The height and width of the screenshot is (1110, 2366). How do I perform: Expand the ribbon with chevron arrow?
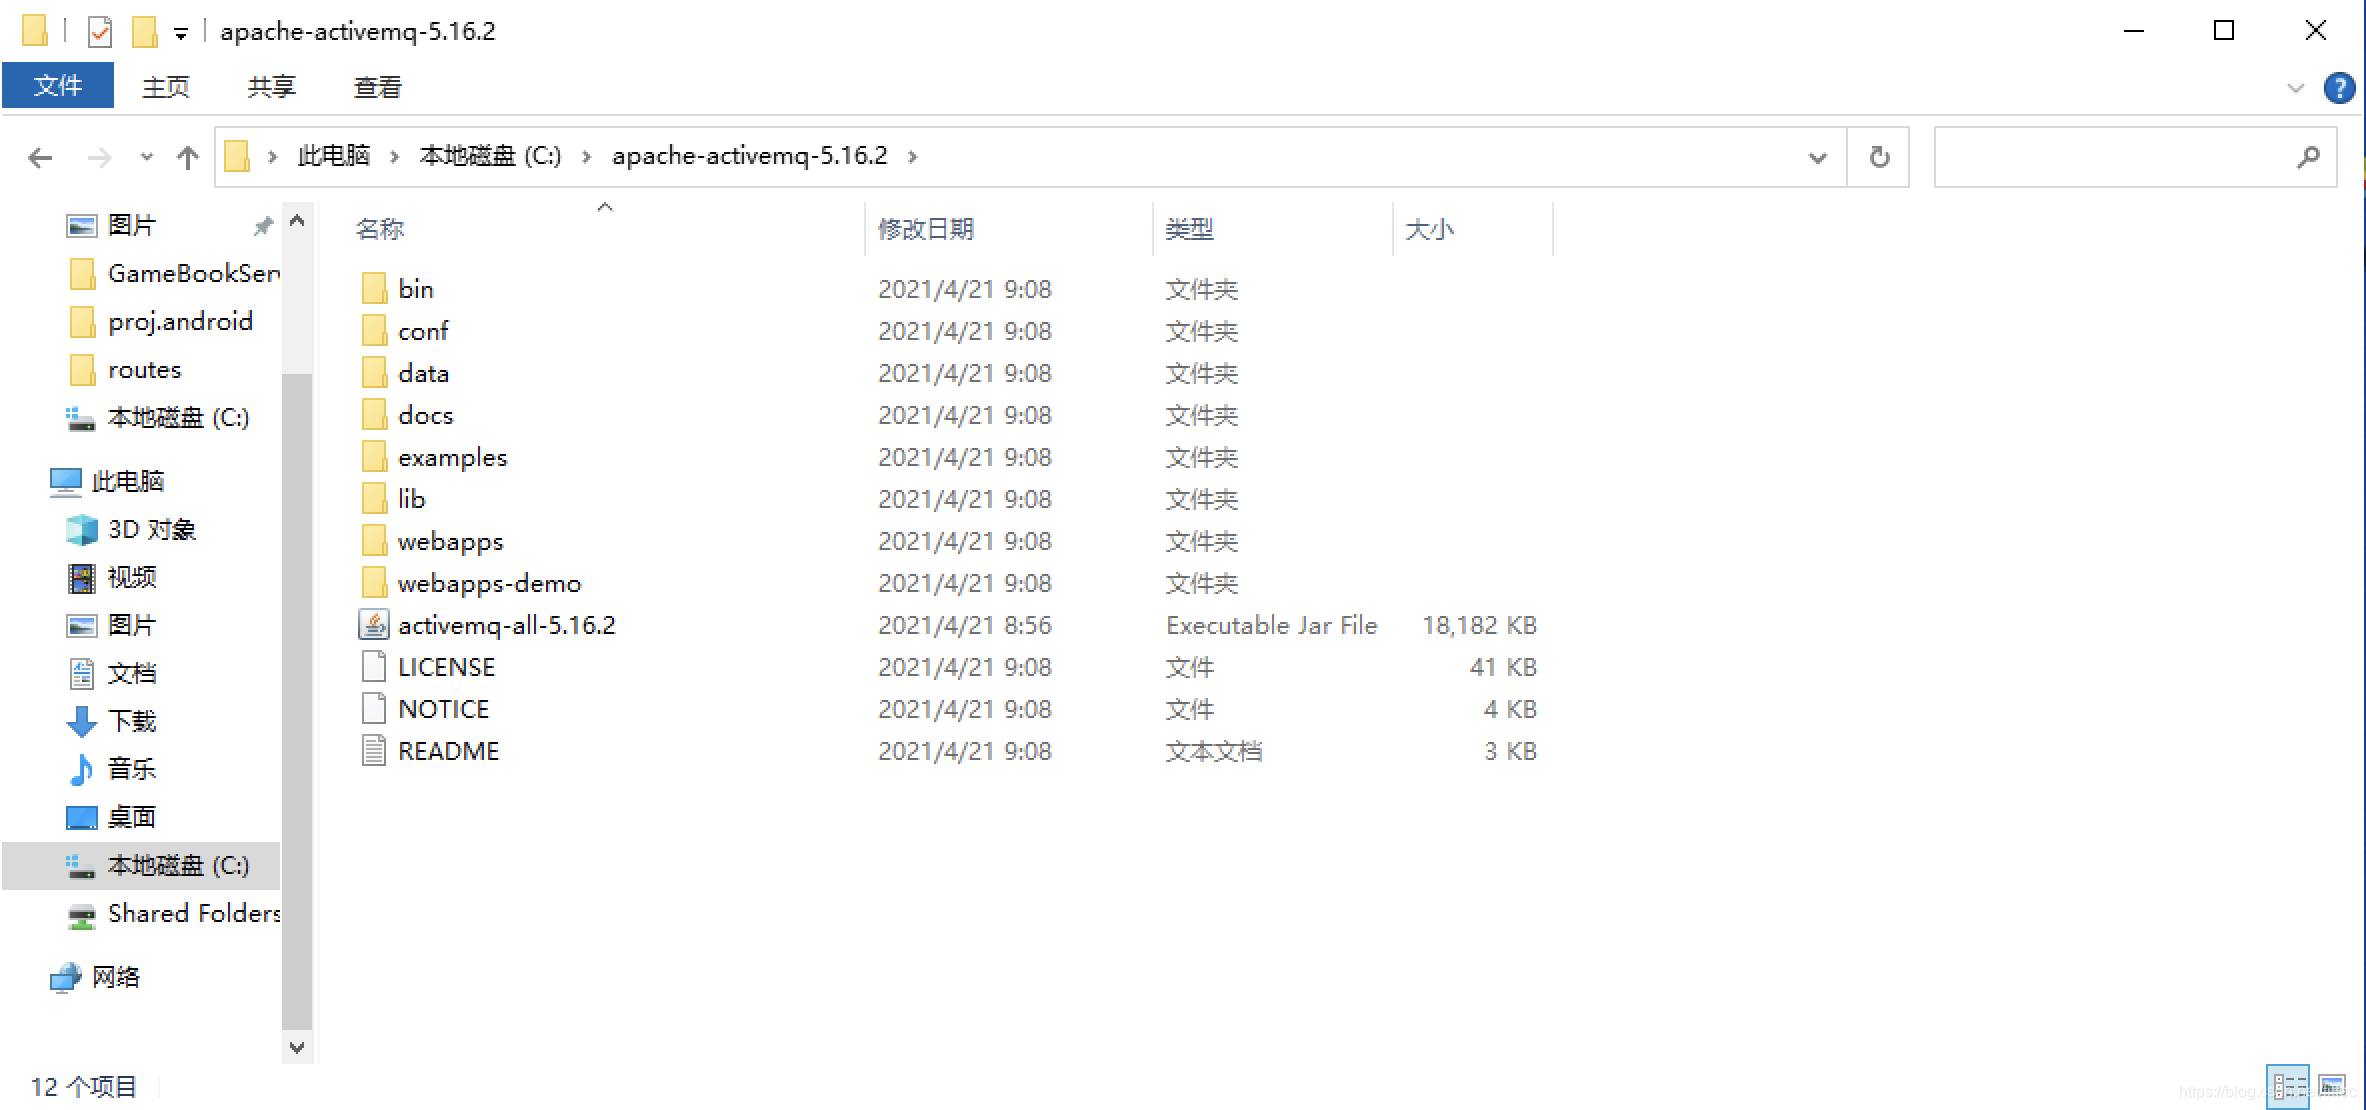click(2295, 88)
